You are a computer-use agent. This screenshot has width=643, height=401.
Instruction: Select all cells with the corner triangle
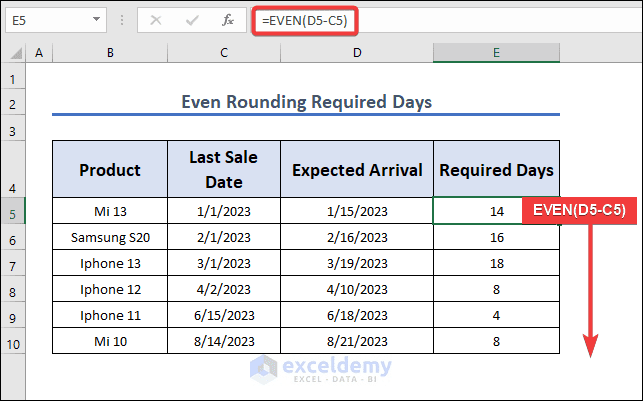[15, 53]
